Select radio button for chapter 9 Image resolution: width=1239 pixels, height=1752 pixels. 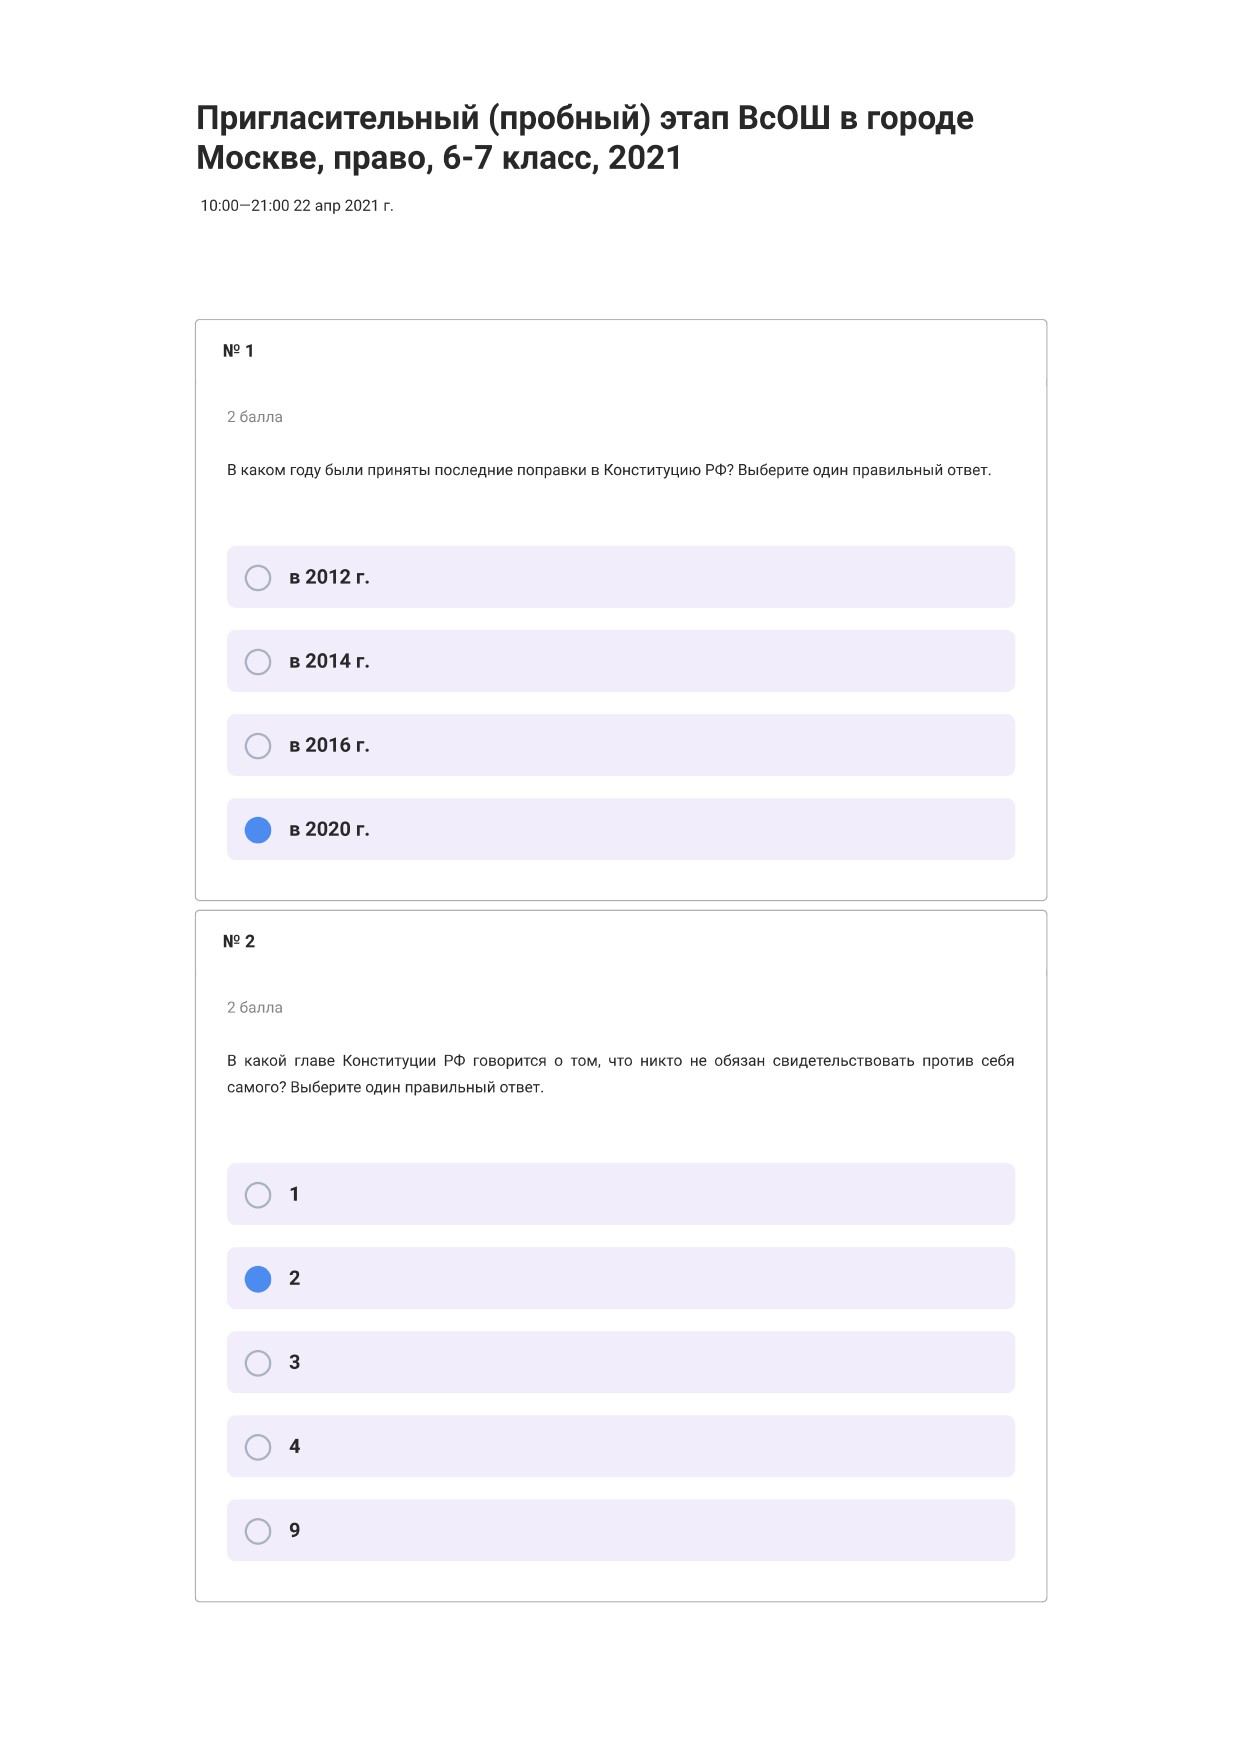click(258, 1531)
